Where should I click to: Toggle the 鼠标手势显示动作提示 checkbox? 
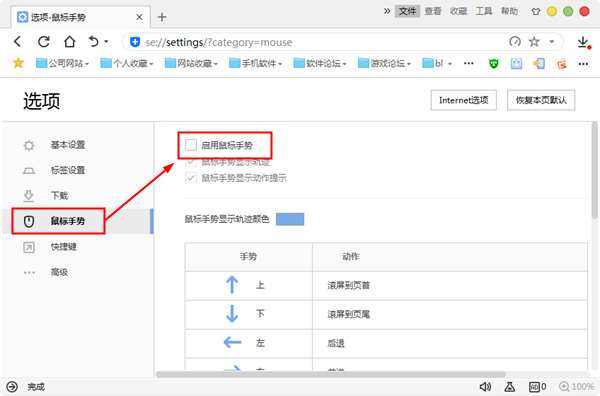click(191, 178)
